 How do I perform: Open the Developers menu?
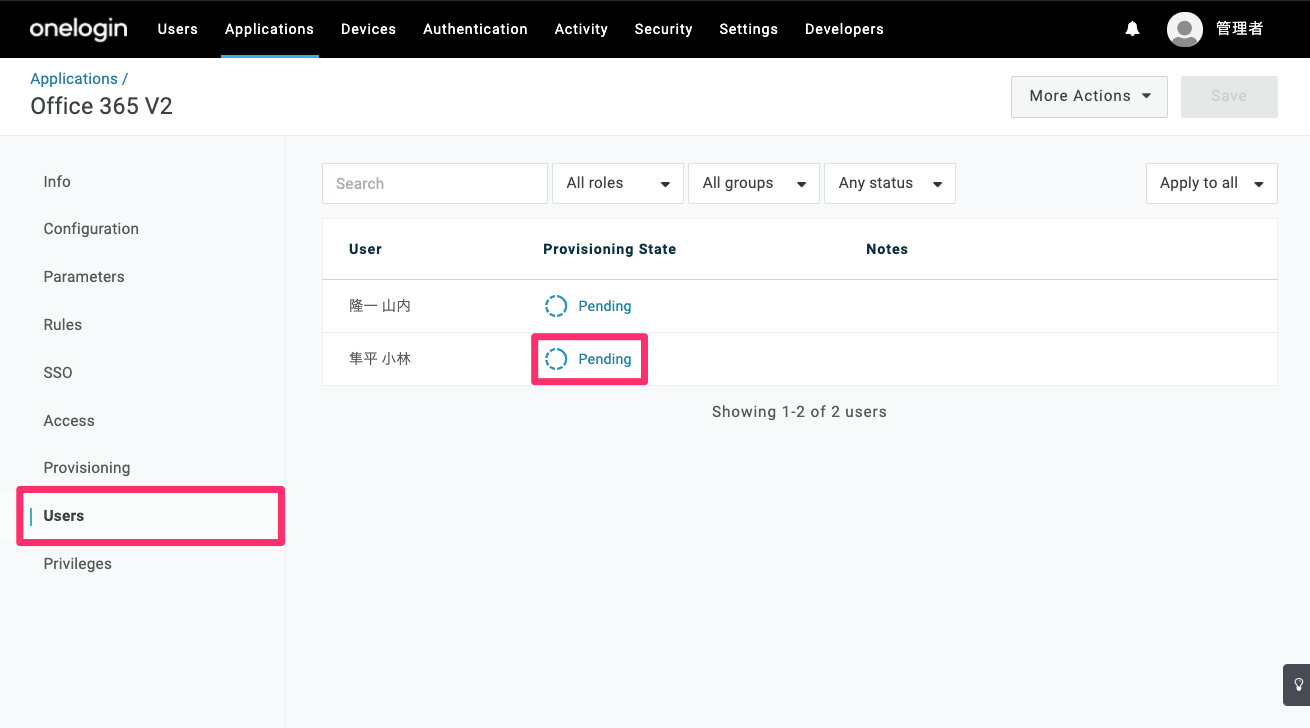pos(844,29)
